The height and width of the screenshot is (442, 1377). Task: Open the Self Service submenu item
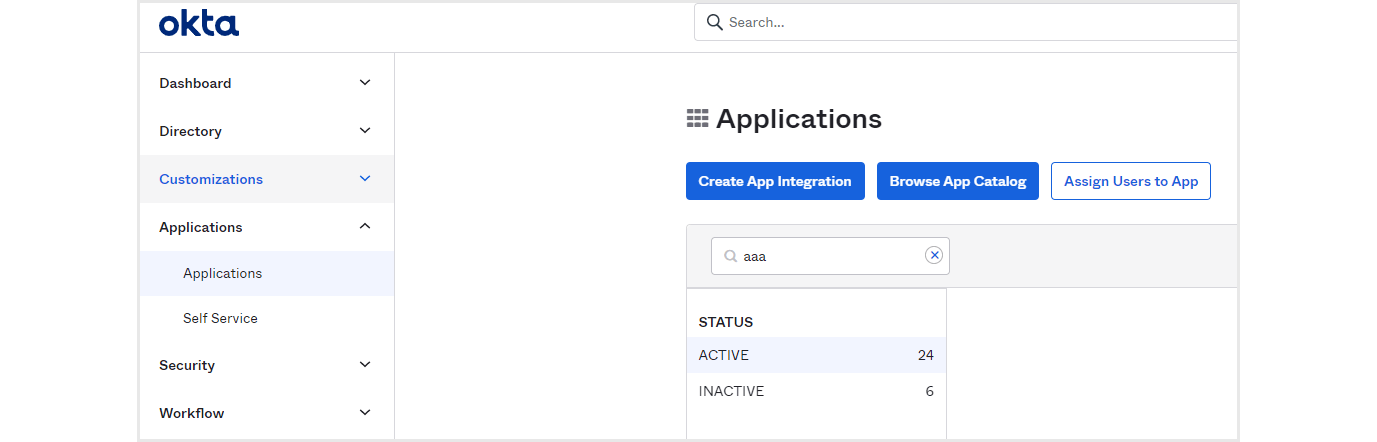[220, 319]
